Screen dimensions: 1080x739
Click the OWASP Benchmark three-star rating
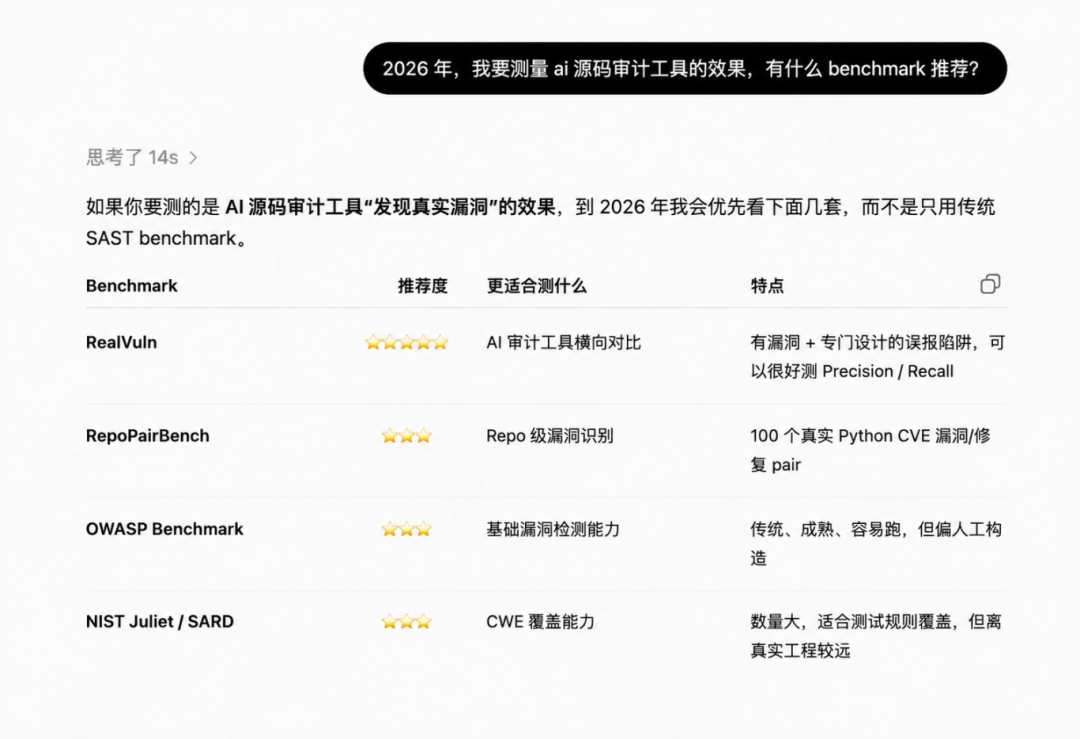[x=406, y=529]
